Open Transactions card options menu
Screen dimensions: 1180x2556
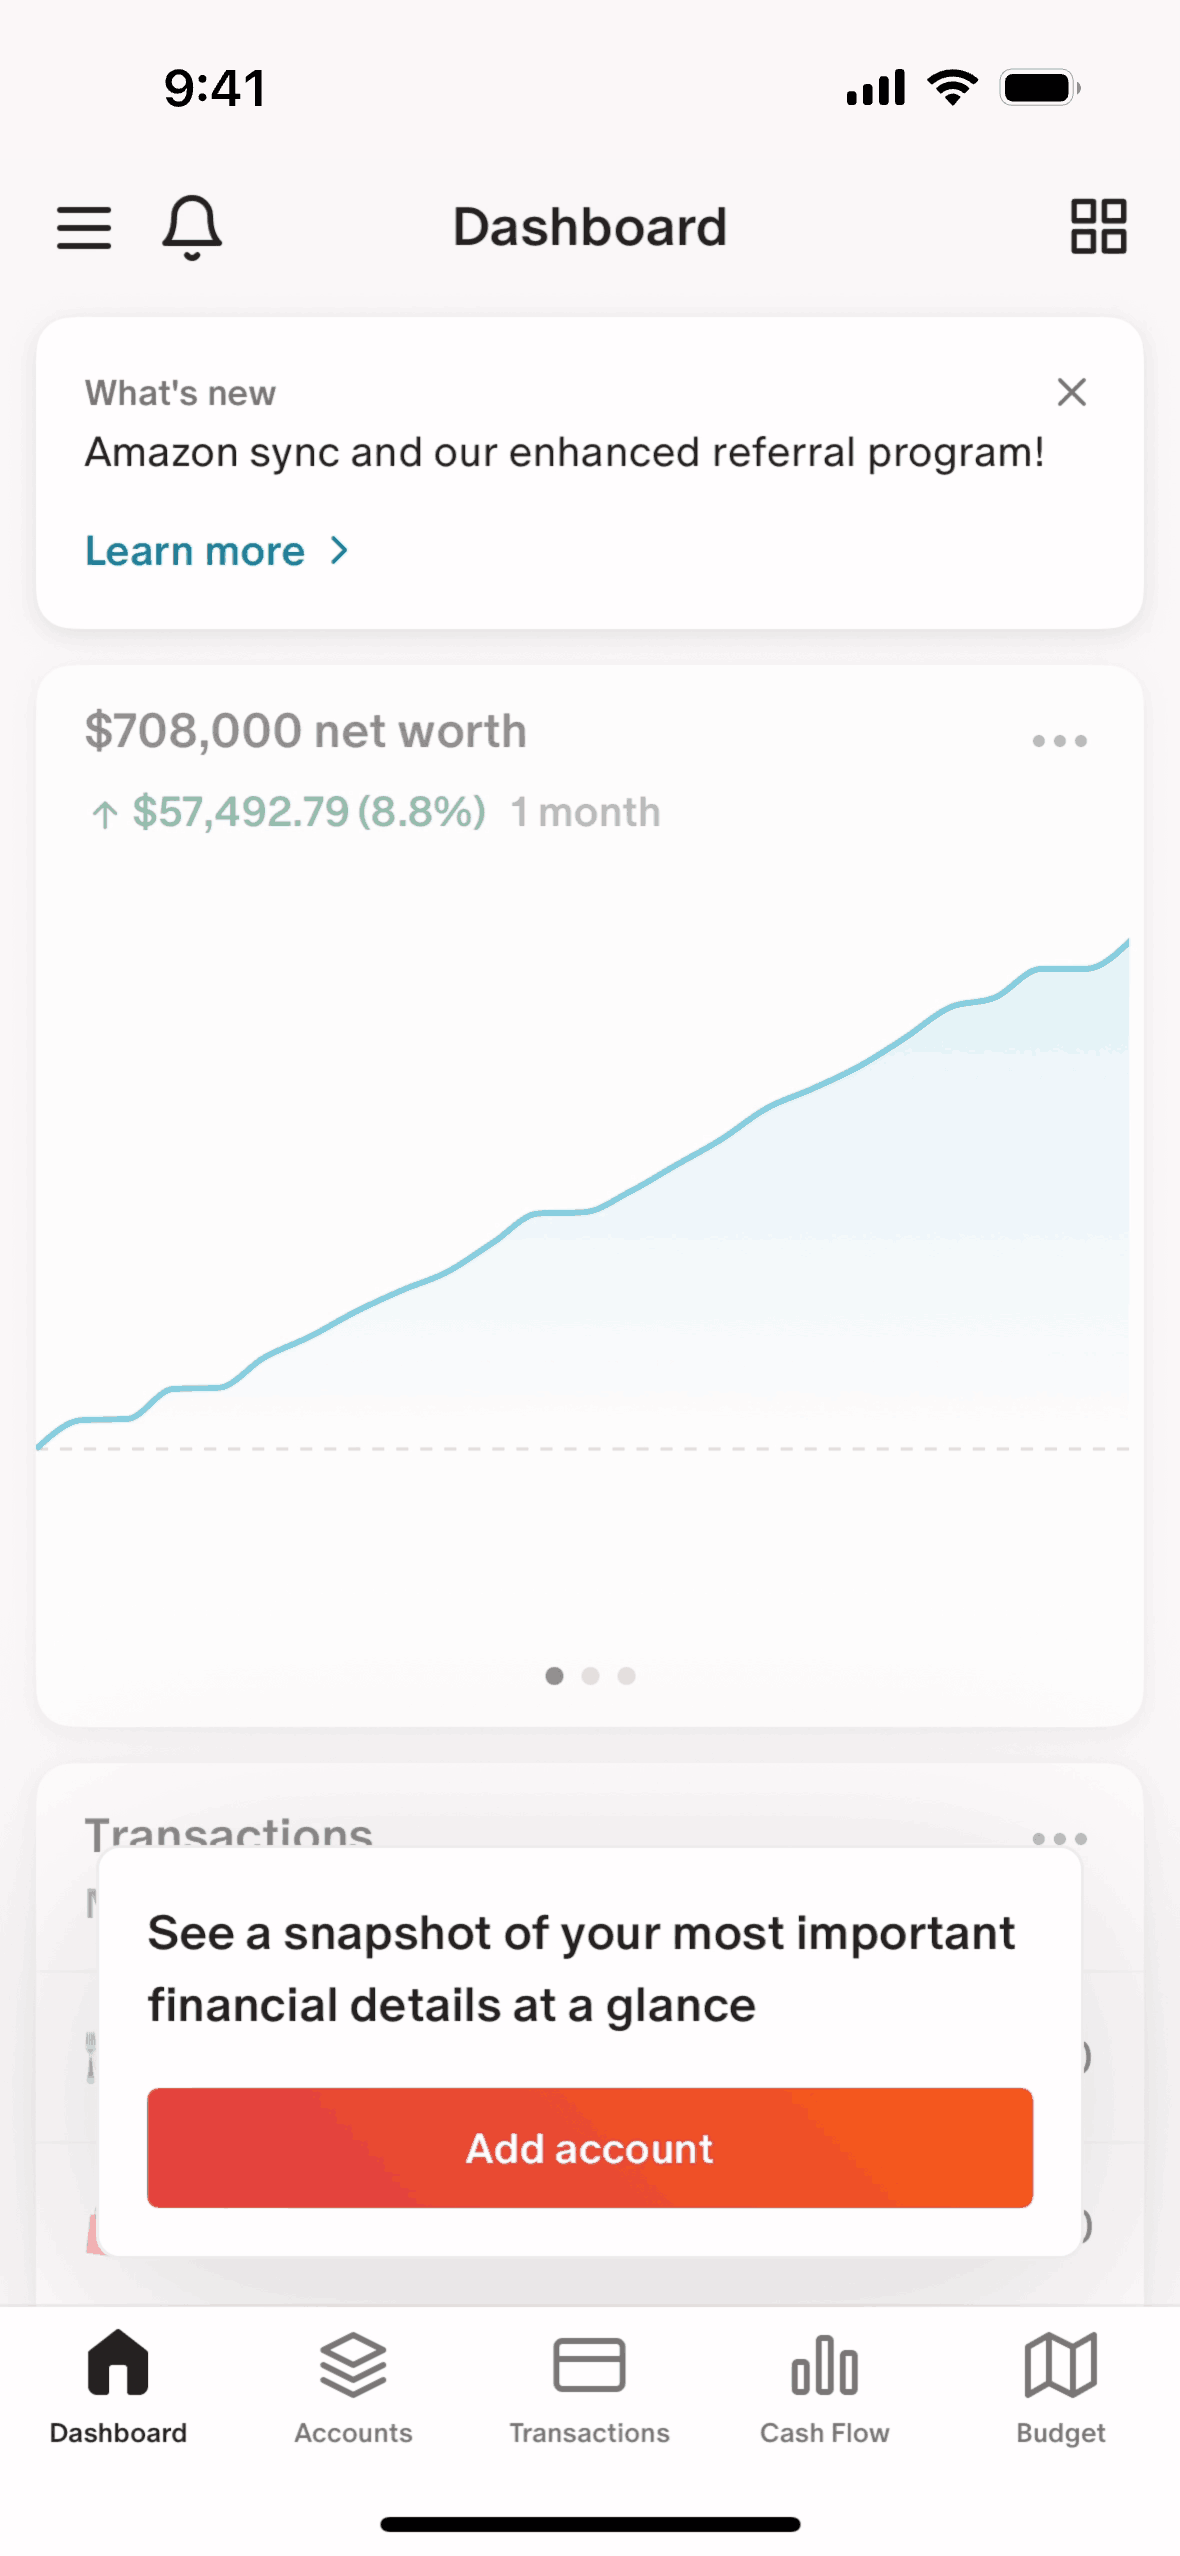[1059, 1838]
